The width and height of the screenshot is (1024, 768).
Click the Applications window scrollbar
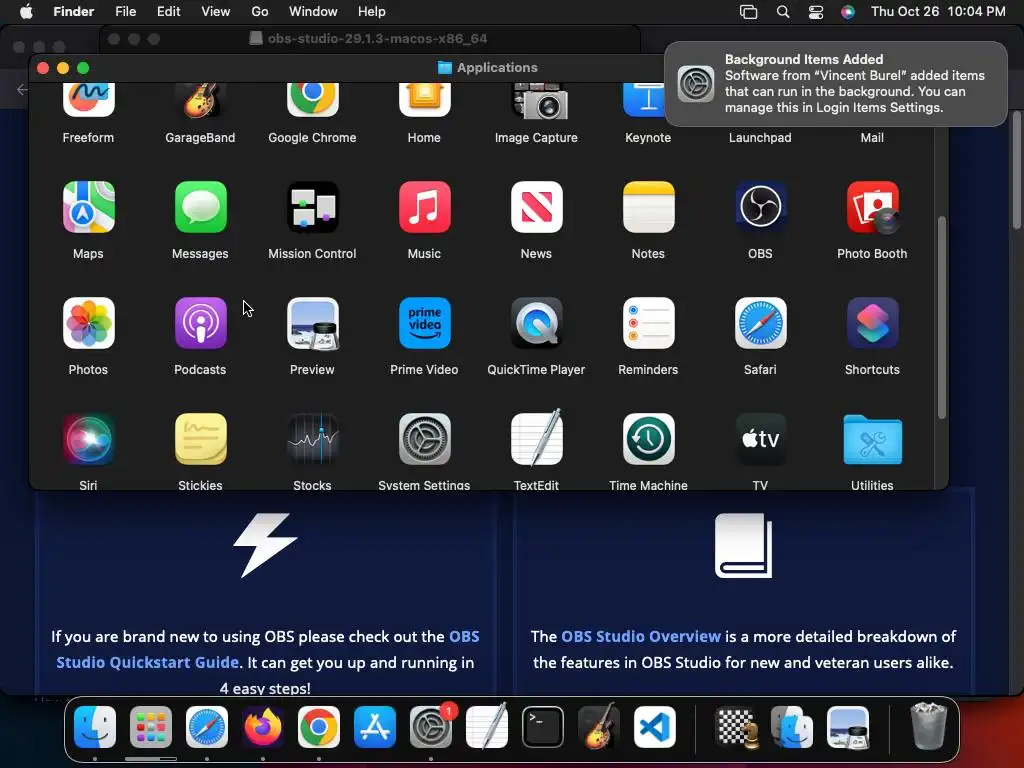tap(942, 317)
